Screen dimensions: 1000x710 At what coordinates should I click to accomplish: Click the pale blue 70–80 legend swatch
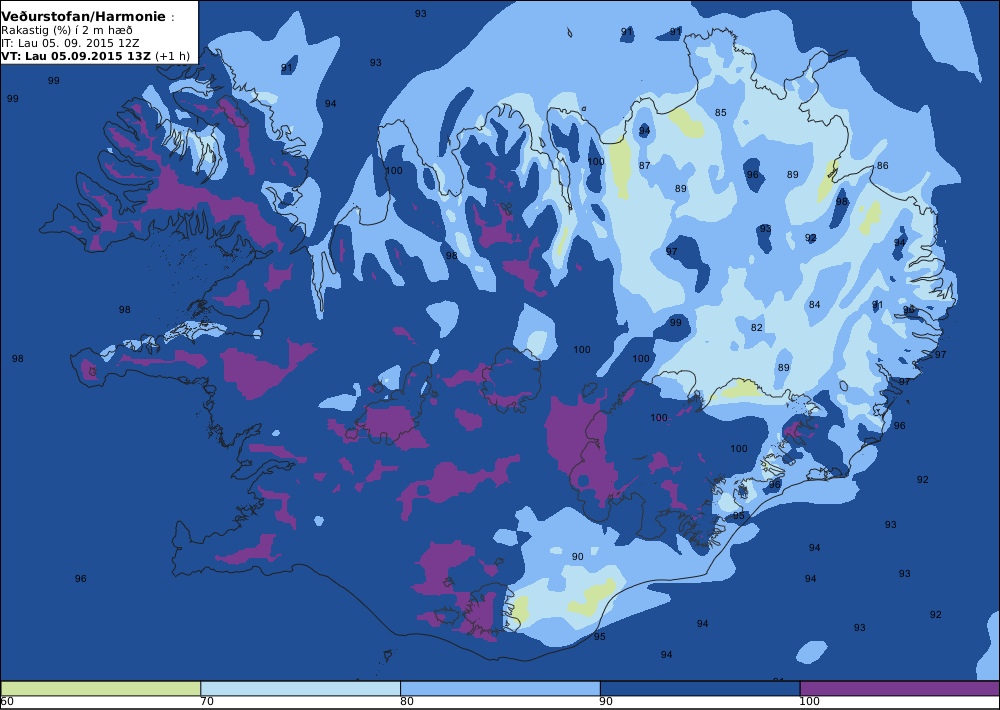pyautogui.click(x=300, y=688)
